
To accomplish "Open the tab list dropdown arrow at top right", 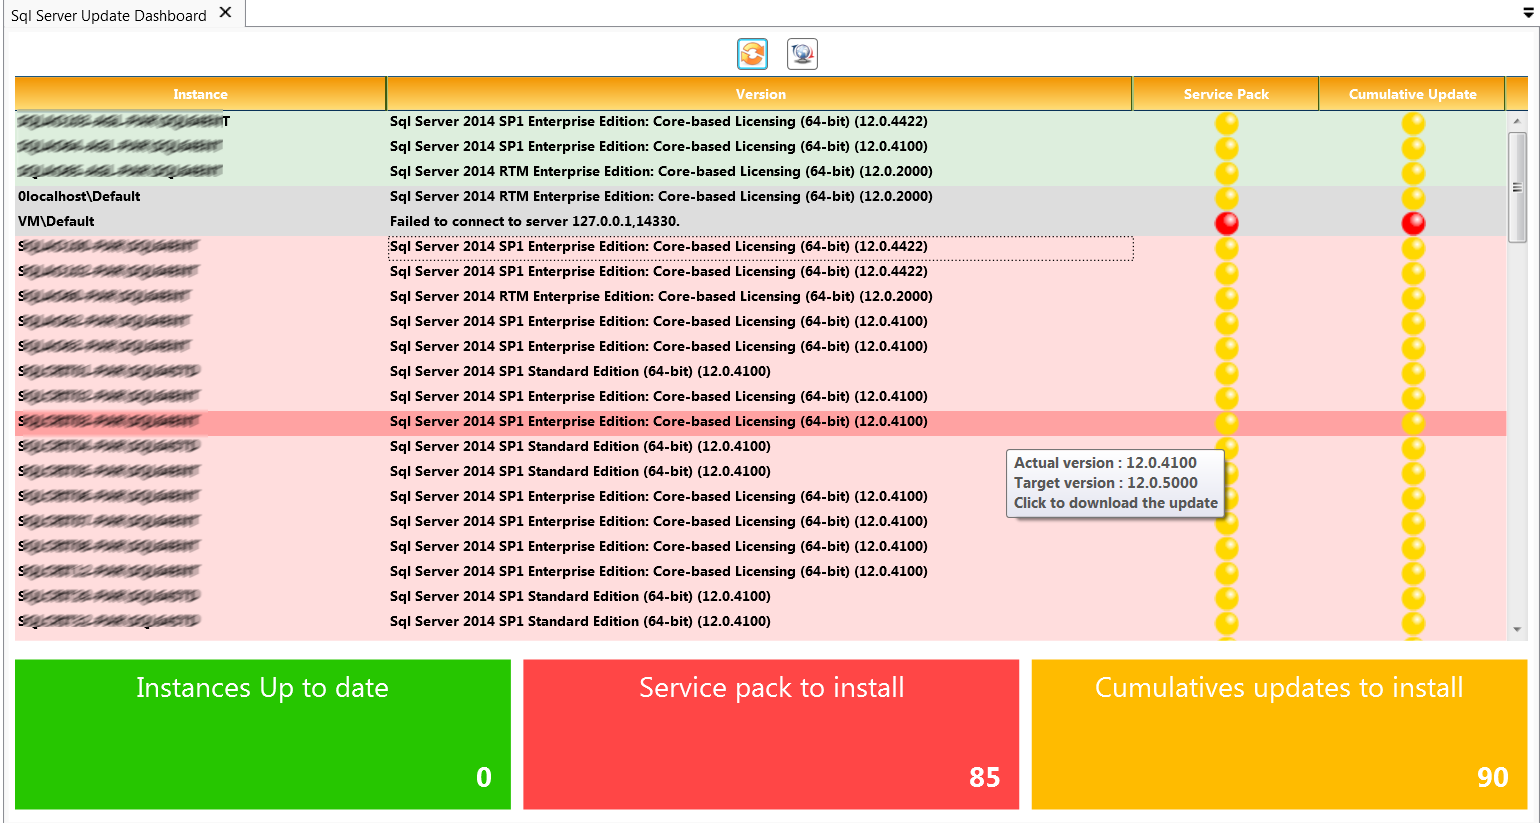I will pyautogui.click(x=1528, y=13).
